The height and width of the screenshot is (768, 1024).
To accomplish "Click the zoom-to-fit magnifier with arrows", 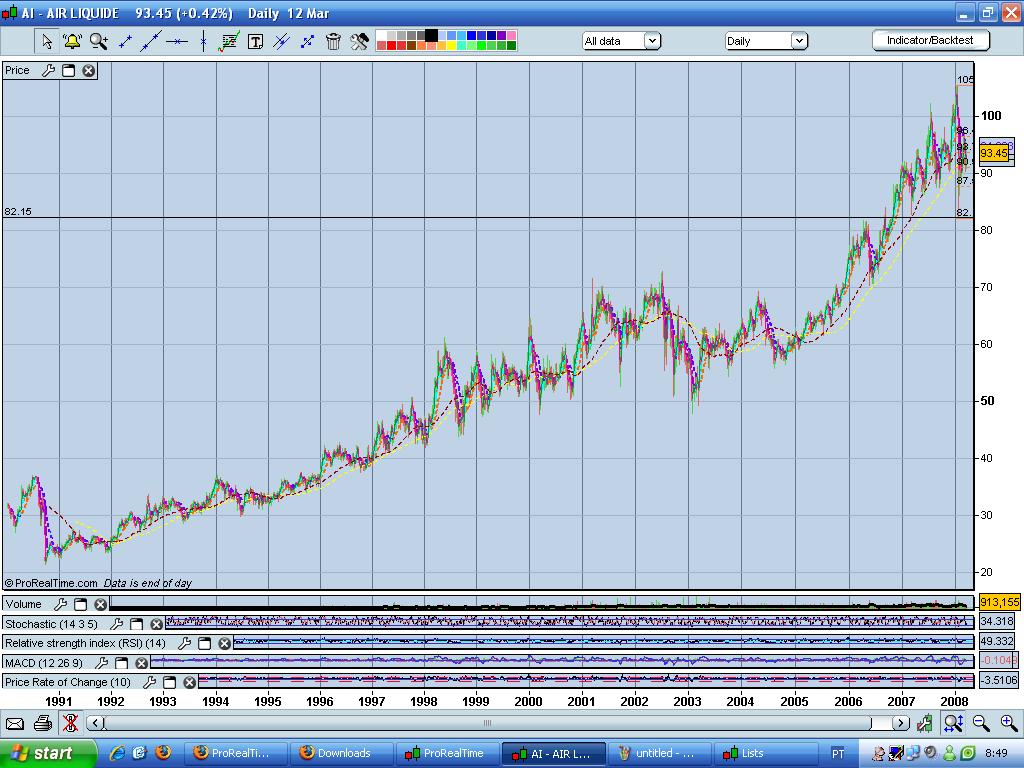I will pos(953,723).
